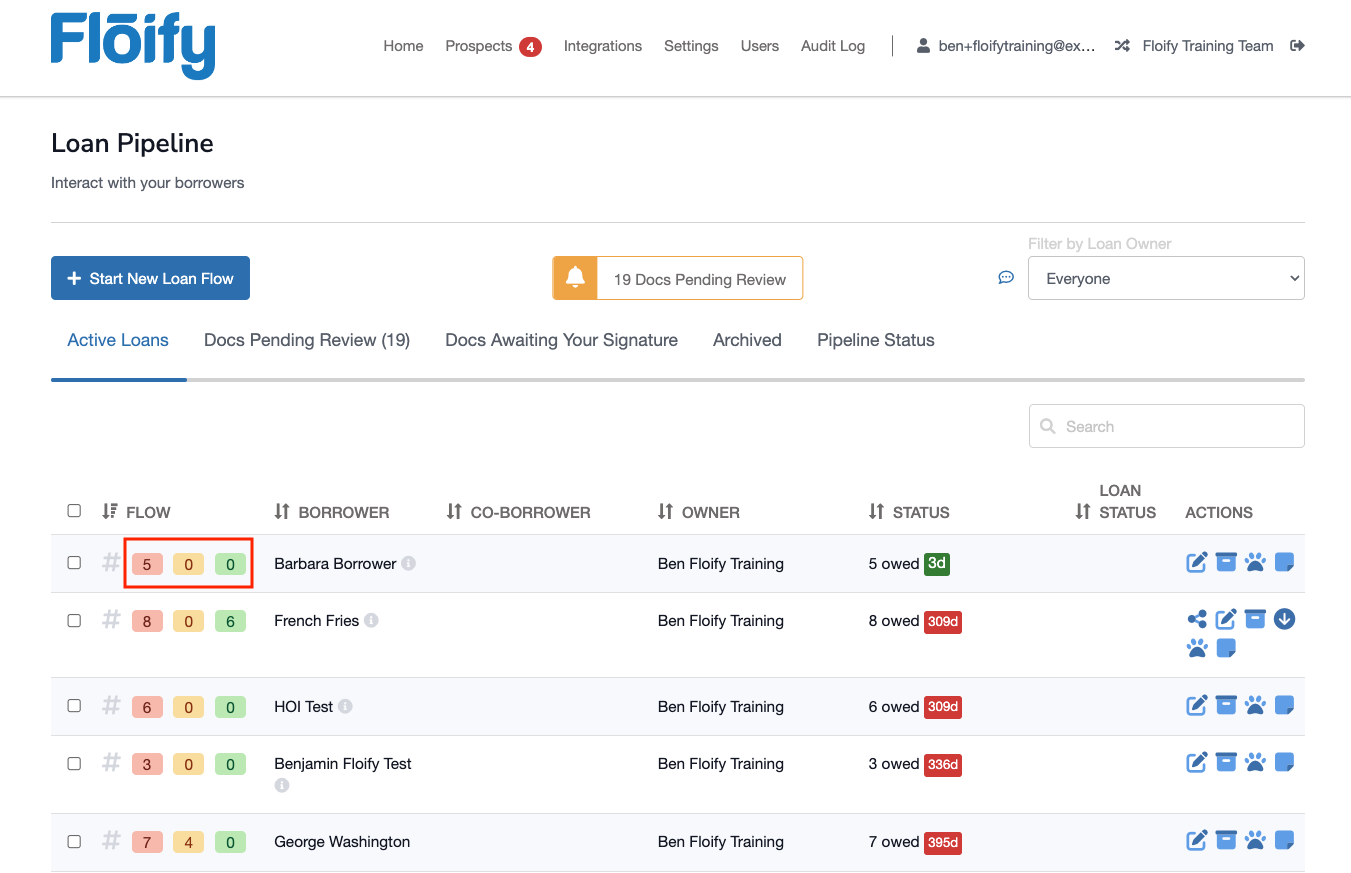Toggle the select-all checkbox in table header
The height and width of the screenshot is (873, 1351).
click(x=74, y=511)
